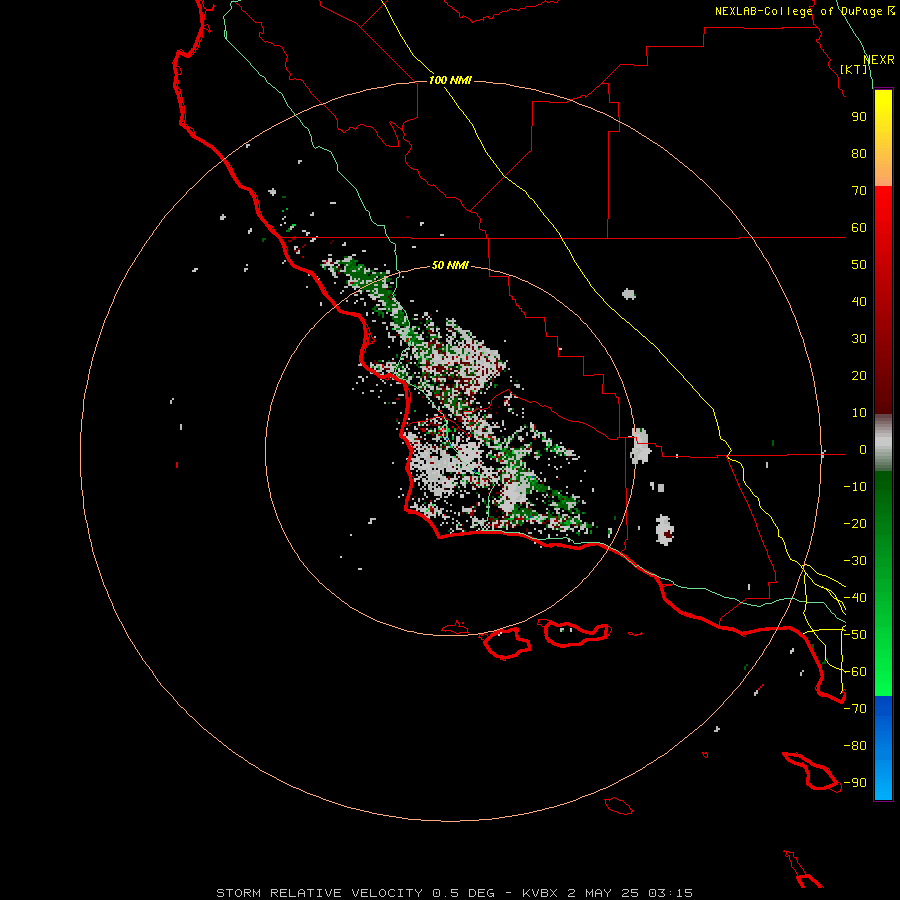Click the NEXR label above the color scale
The width and height of the screenshot is (900, 900).
[x=879, y=60]
